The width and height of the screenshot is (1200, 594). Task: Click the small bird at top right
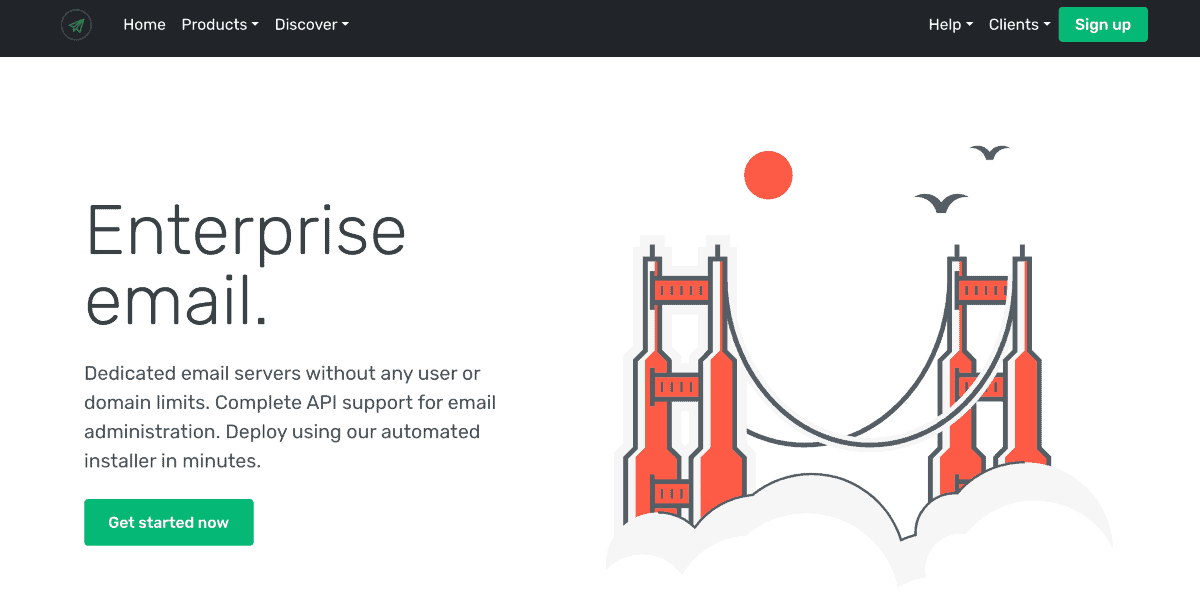point(989,152)
